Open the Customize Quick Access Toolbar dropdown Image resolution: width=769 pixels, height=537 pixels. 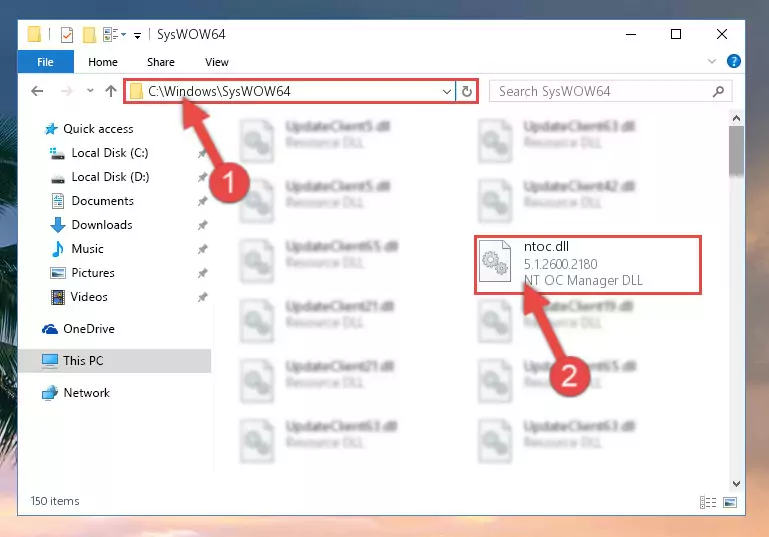coord(137,35)
